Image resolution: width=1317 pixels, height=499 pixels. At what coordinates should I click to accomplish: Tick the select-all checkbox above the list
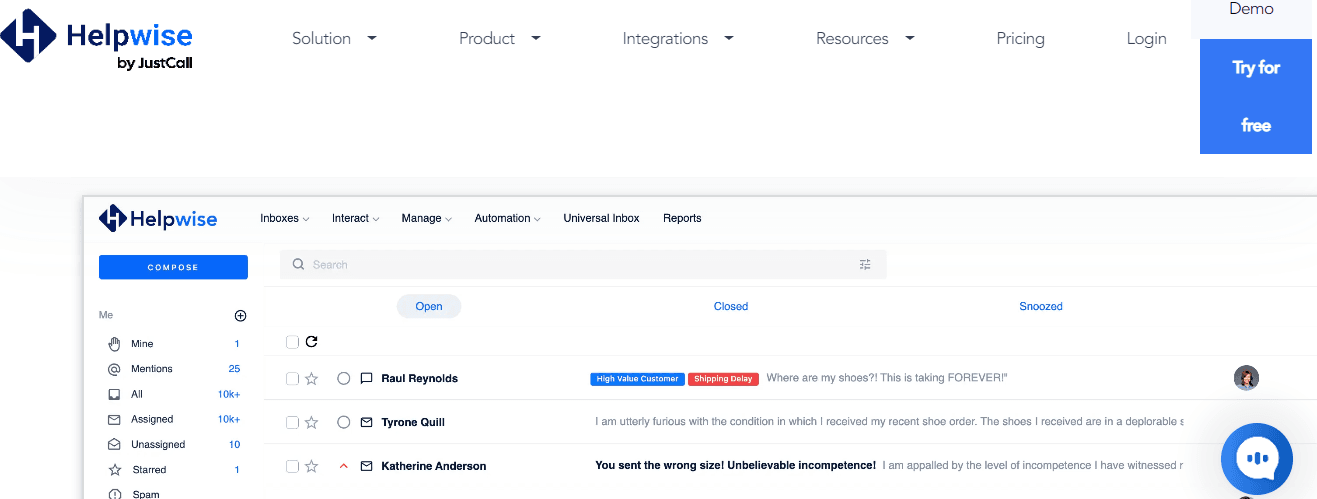coord(292,342)
